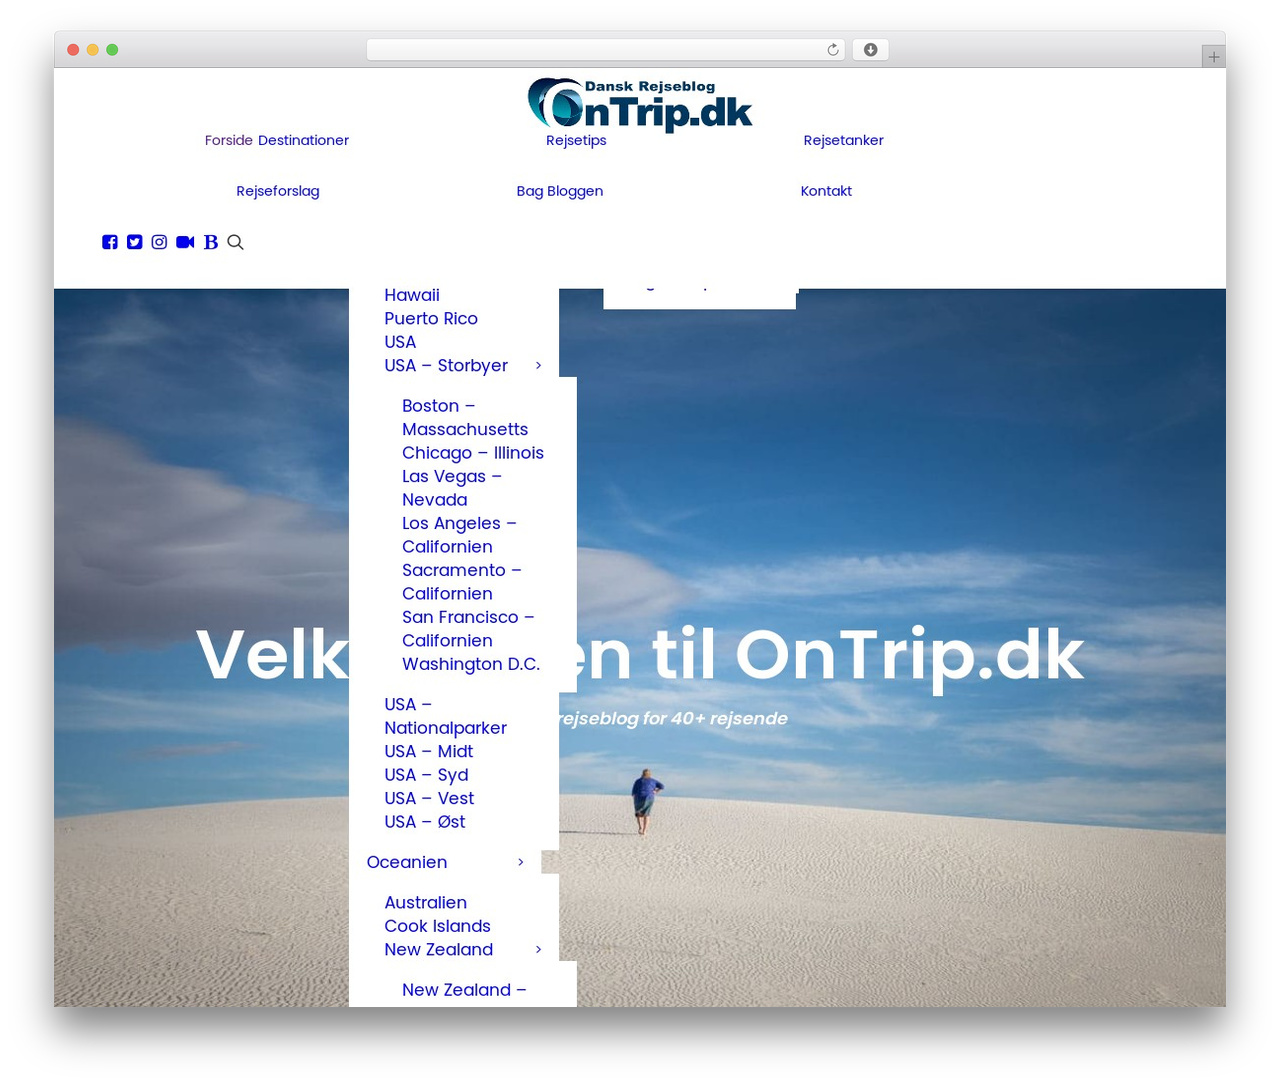Select Washington D.C.

click(x=471, y=664)
